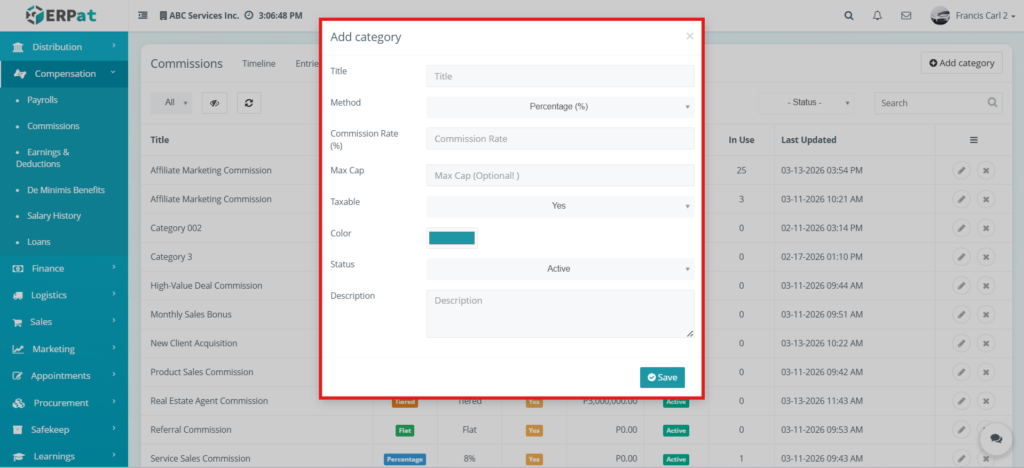Open the messages envelope icon
Viewport: 1024px width, 468px height.
[x=906, y=16]
